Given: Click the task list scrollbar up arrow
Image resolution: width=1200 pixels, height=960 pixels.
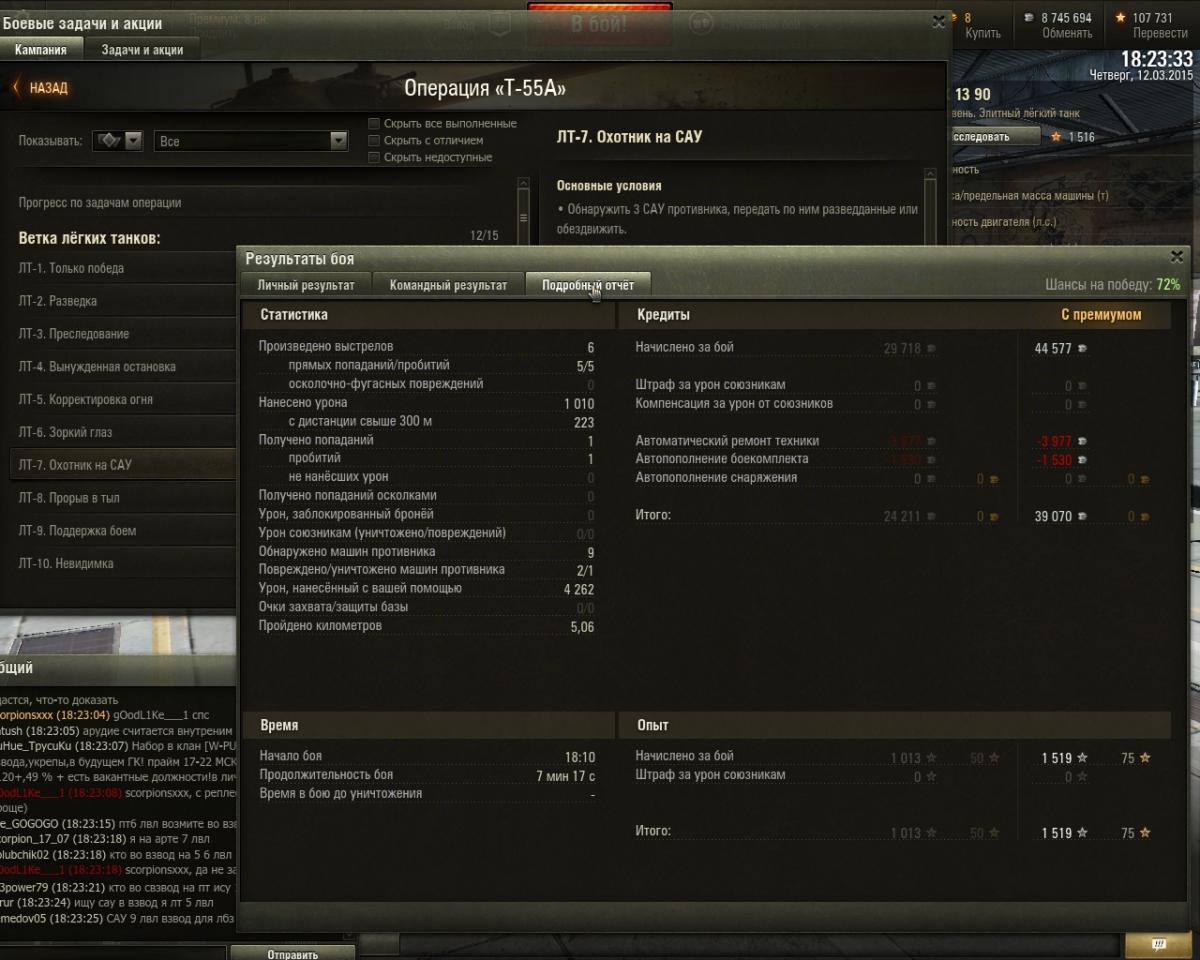Looking at the screenshot, I should 522,184.
